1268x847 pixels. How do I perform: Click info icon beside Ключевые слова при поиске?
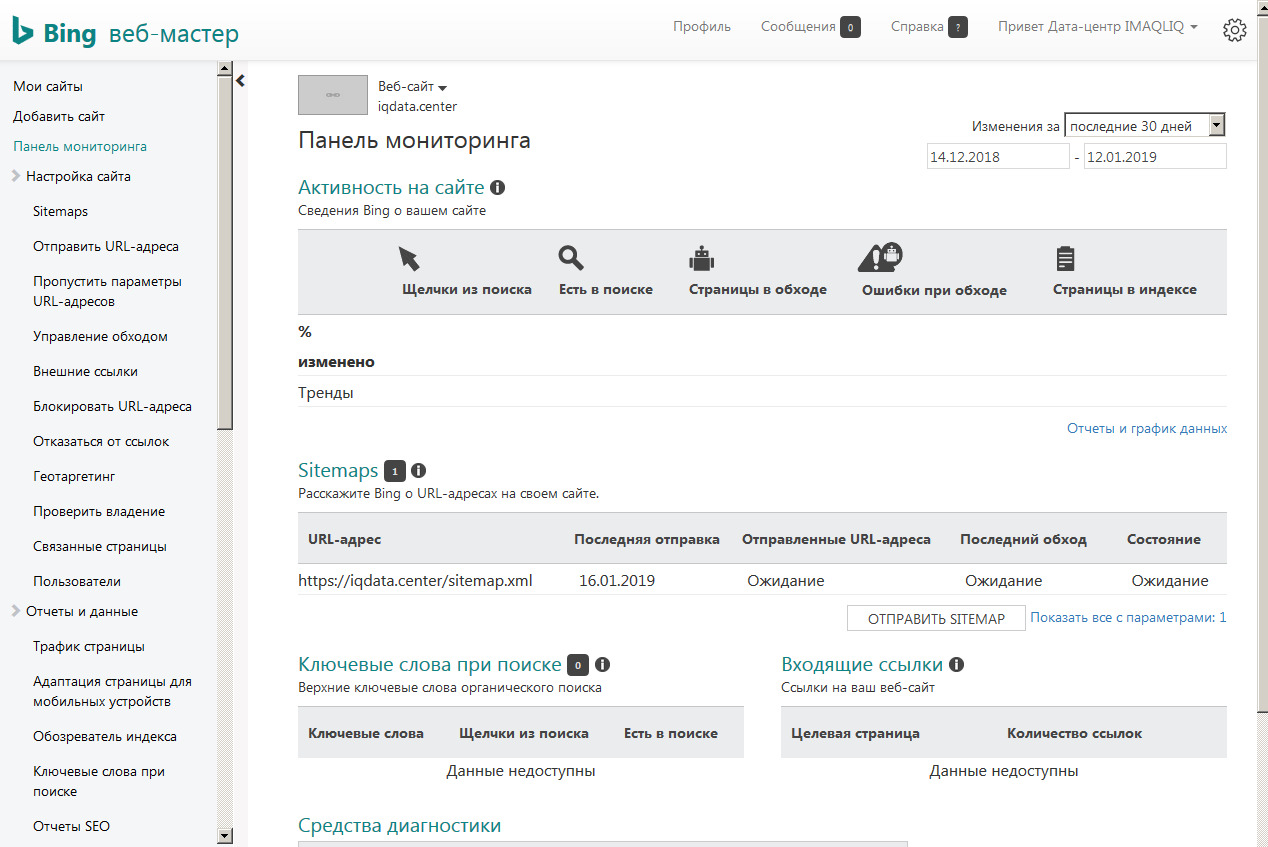pos(602,664)
